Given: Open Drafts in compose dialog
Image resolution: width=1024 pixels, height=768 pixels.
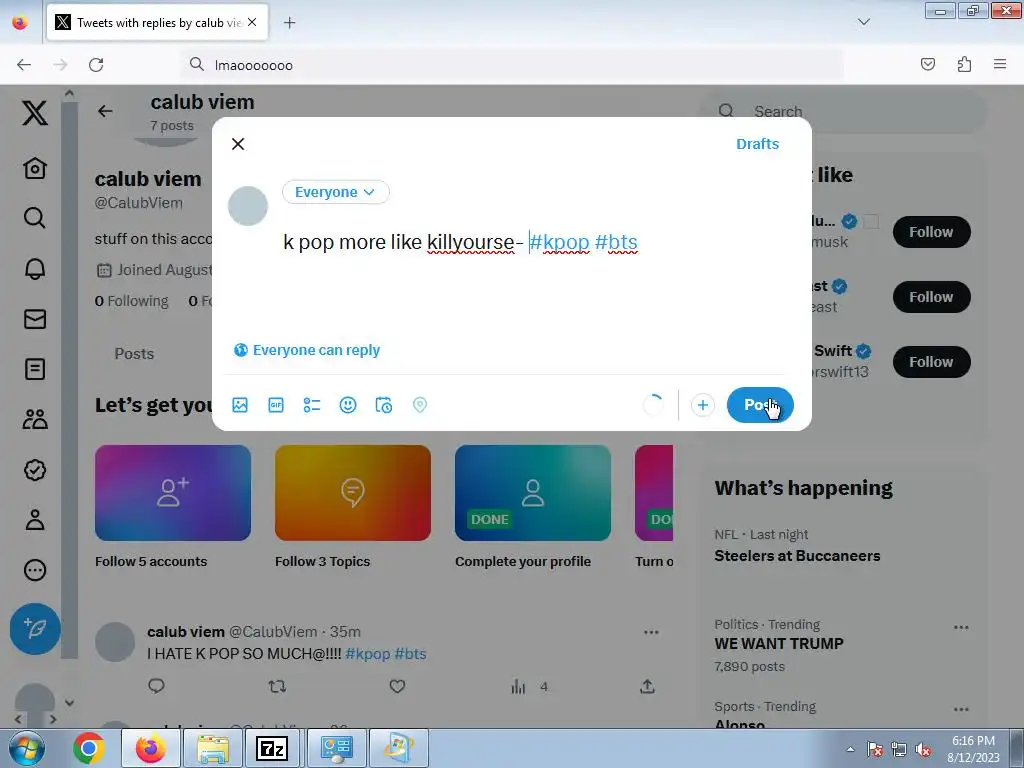Looking at the screenshot, I should pos(758,144).
